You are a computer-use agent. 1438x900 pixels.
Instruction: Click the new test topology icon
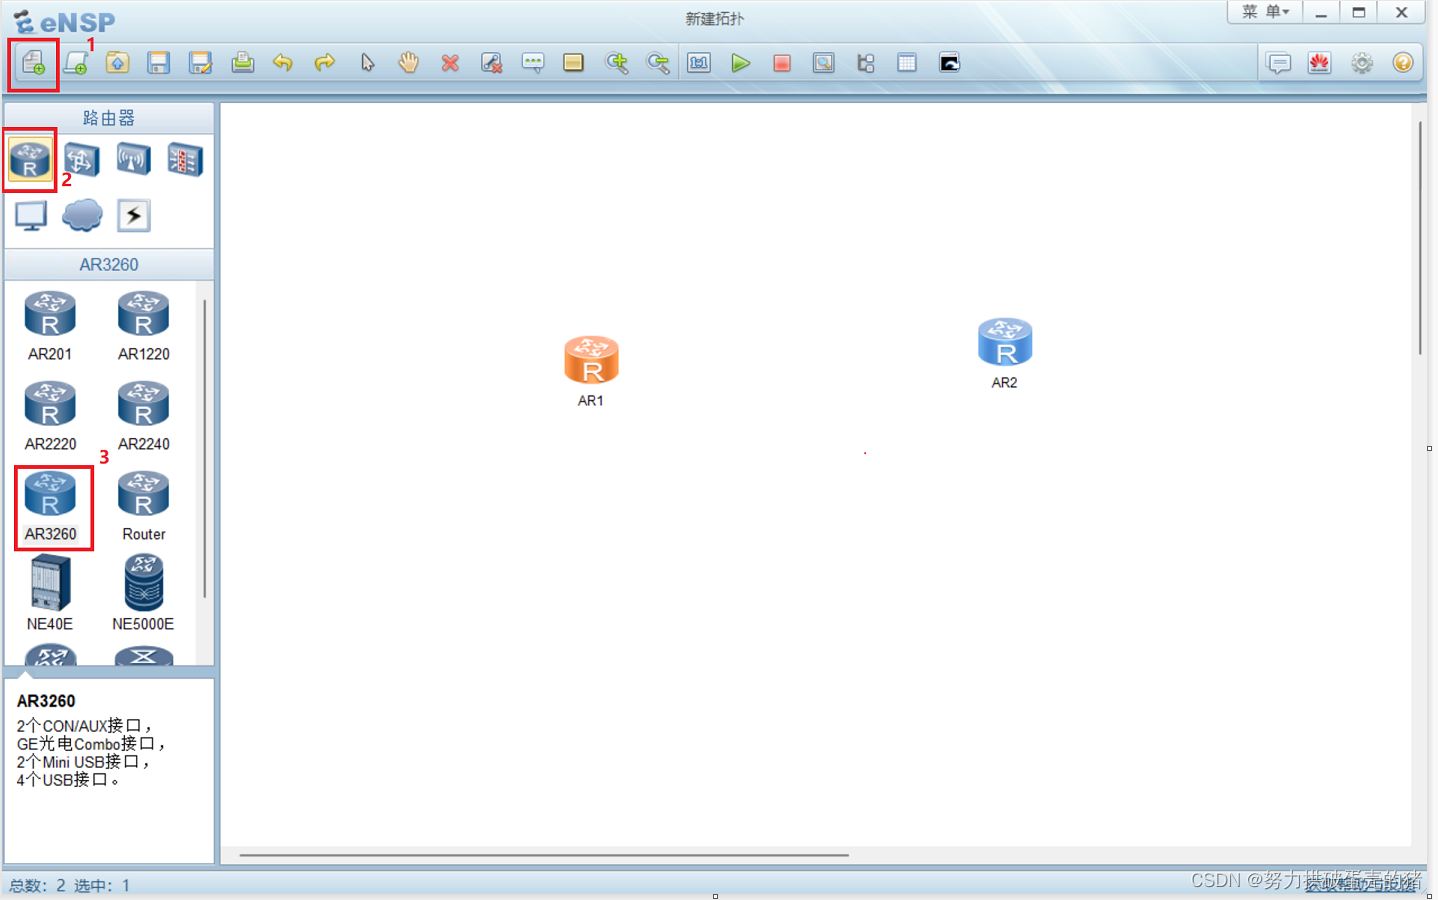(76, 63)
